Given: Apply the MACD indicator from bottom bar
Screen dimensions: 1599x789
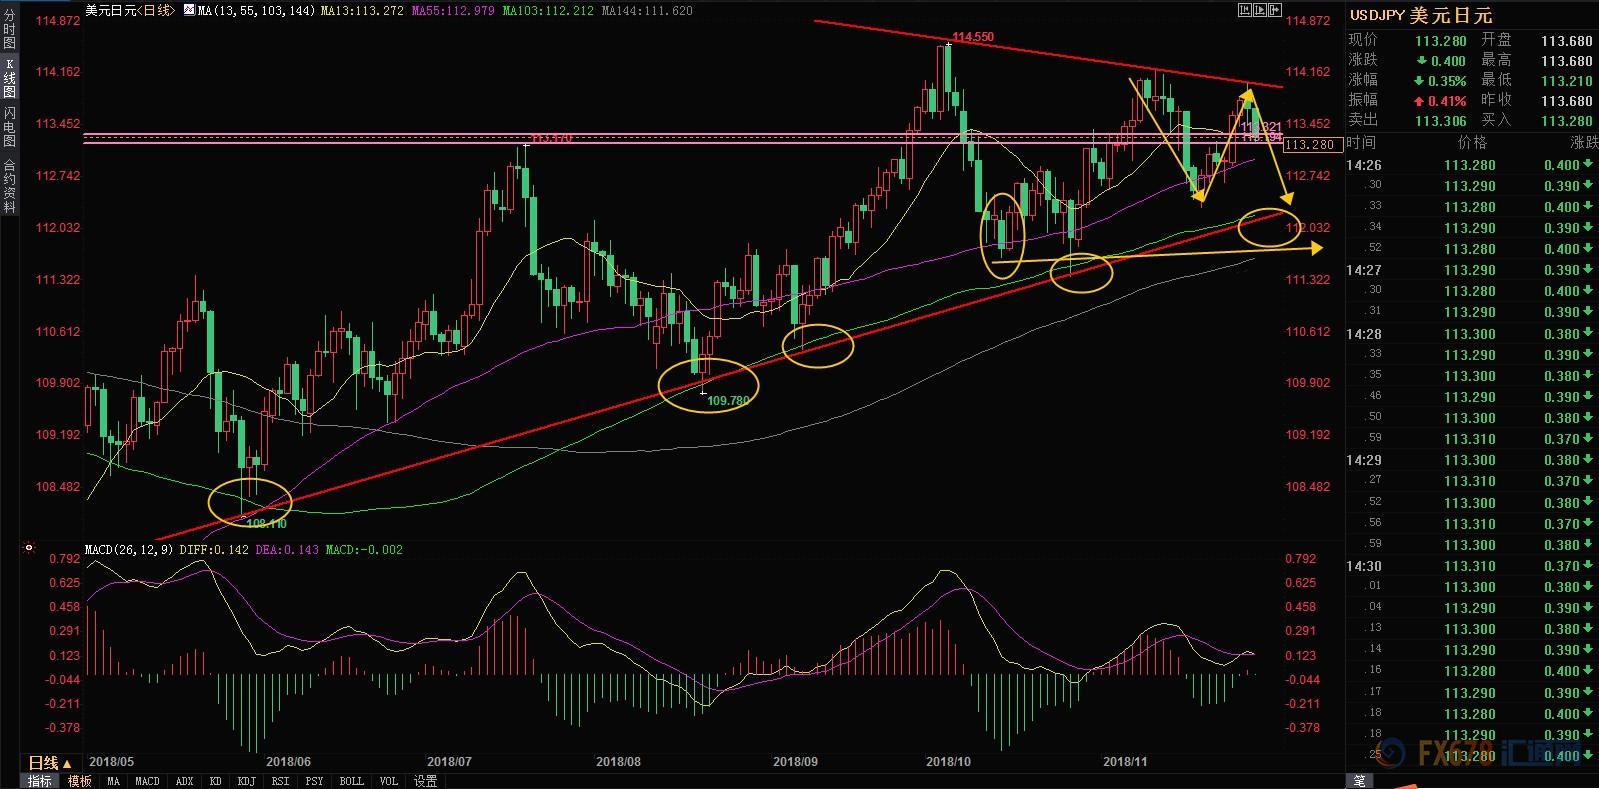Looking at the screenshot, I should point(147,781).
